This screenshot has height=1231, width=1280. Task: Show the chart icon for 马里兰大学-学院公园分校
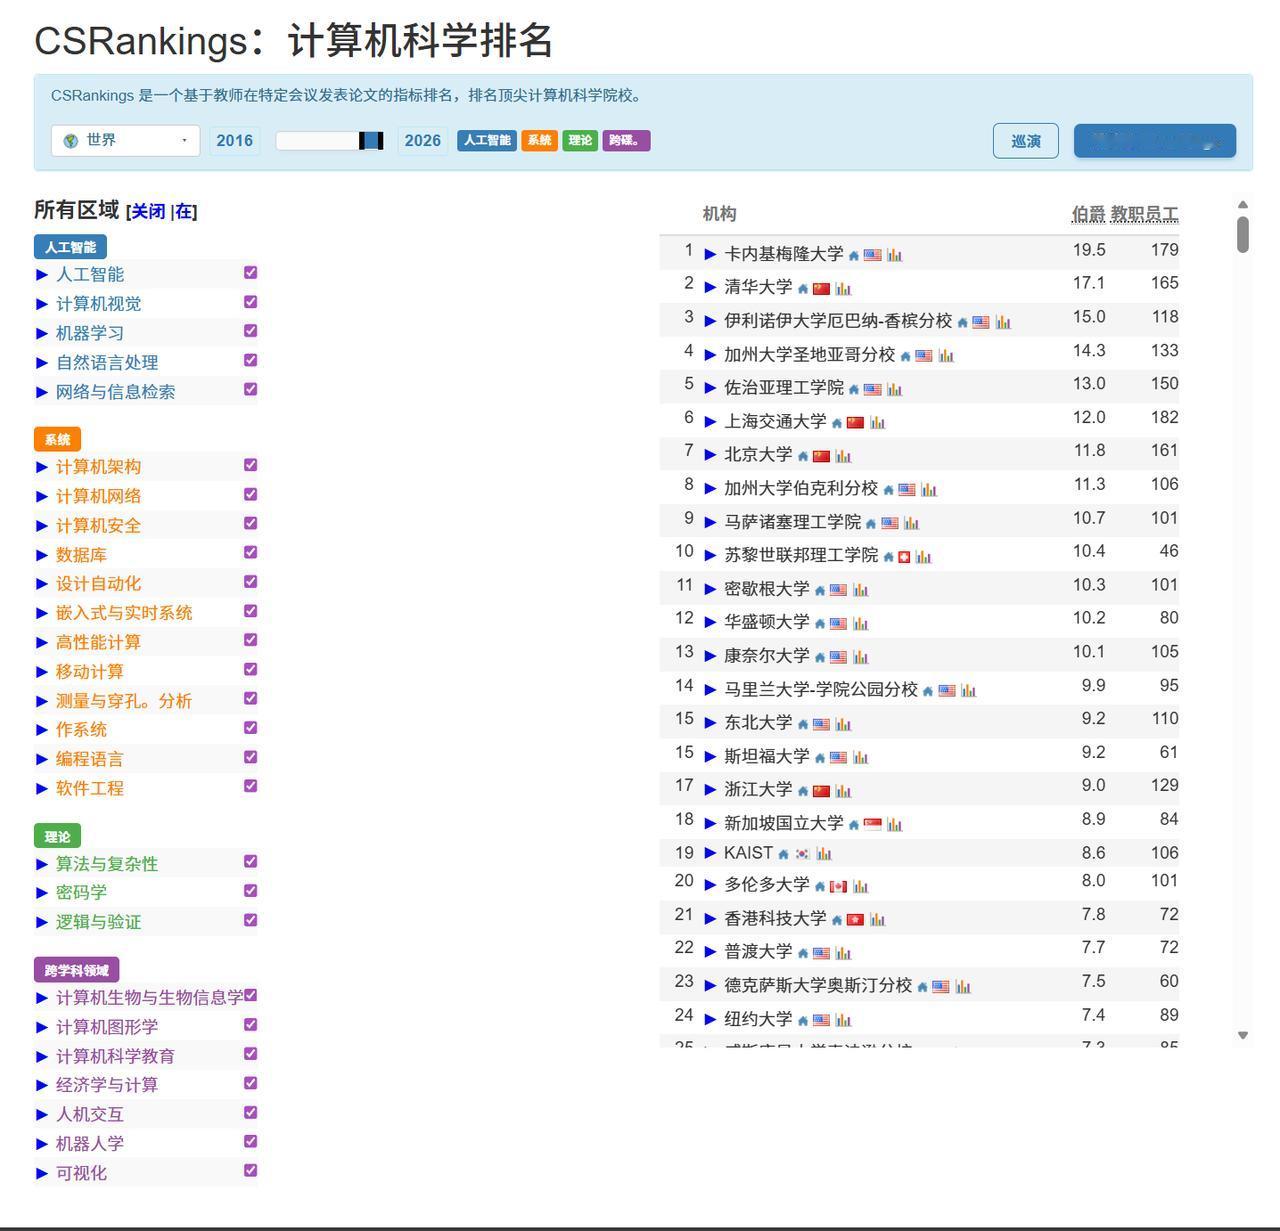[x=968, y=690]
